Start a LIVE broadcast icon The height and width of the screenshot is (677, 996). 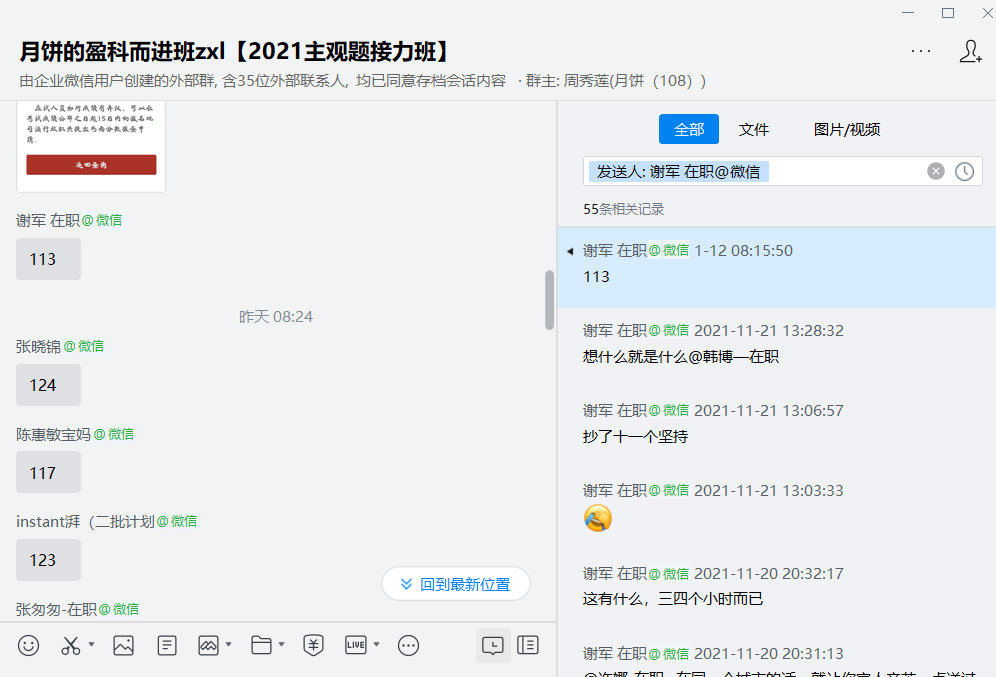click(x=356, y=645)
